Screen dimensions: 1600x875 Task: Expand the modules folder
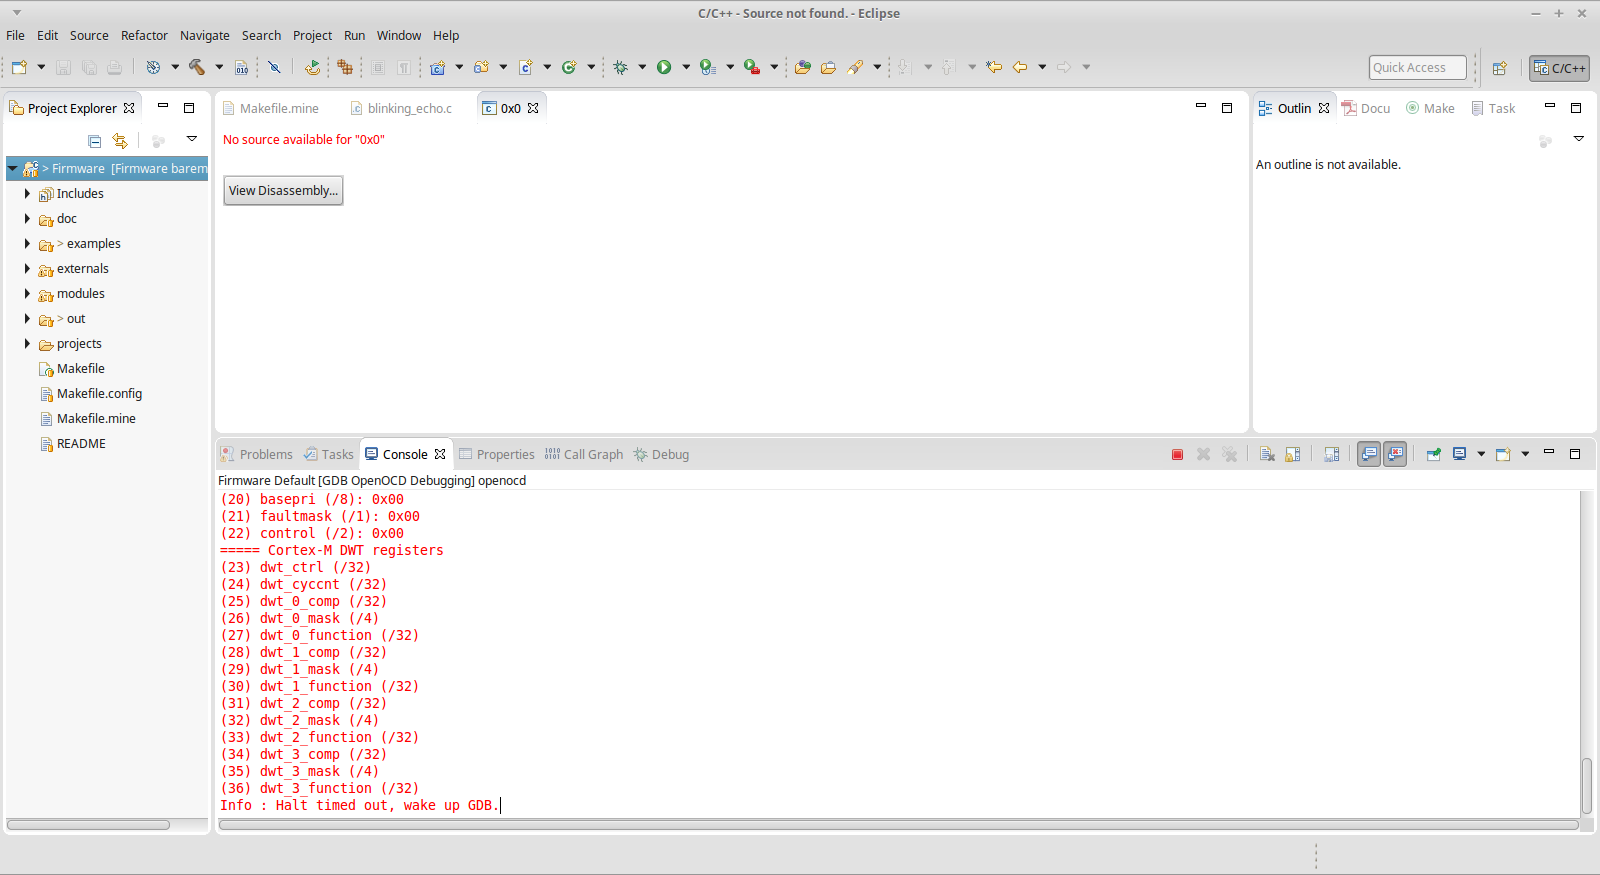point(27,293)
